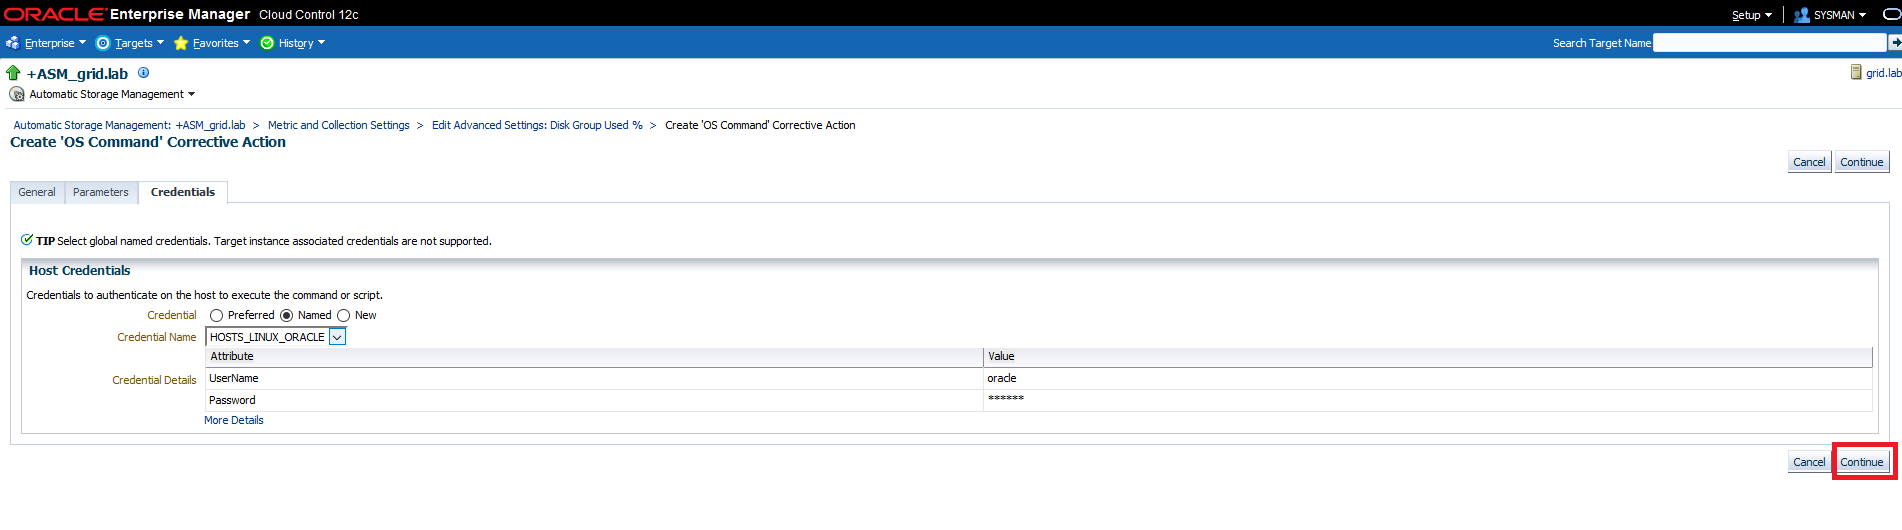1902x530 pixels.
Task: Click into the Search Target Name field
Action: [x=1770, y=43]
